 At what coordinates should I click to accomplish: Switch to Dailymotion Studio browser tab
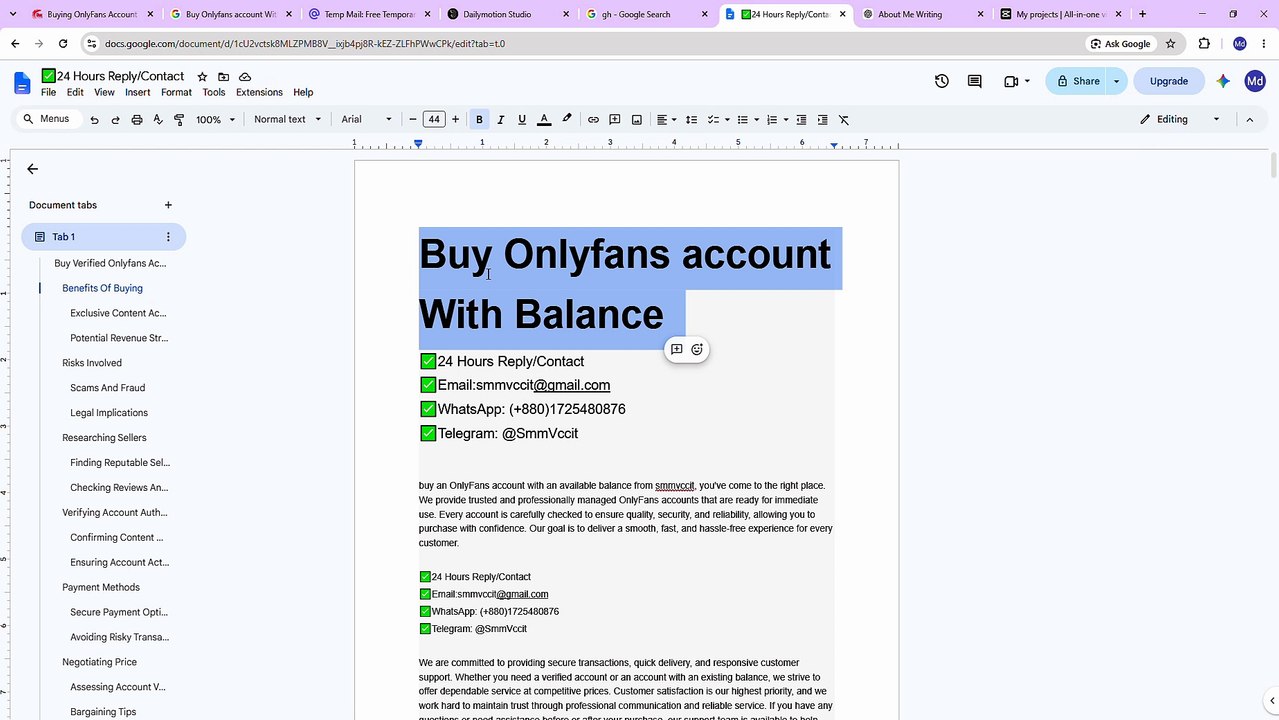[x=510, y=14]
